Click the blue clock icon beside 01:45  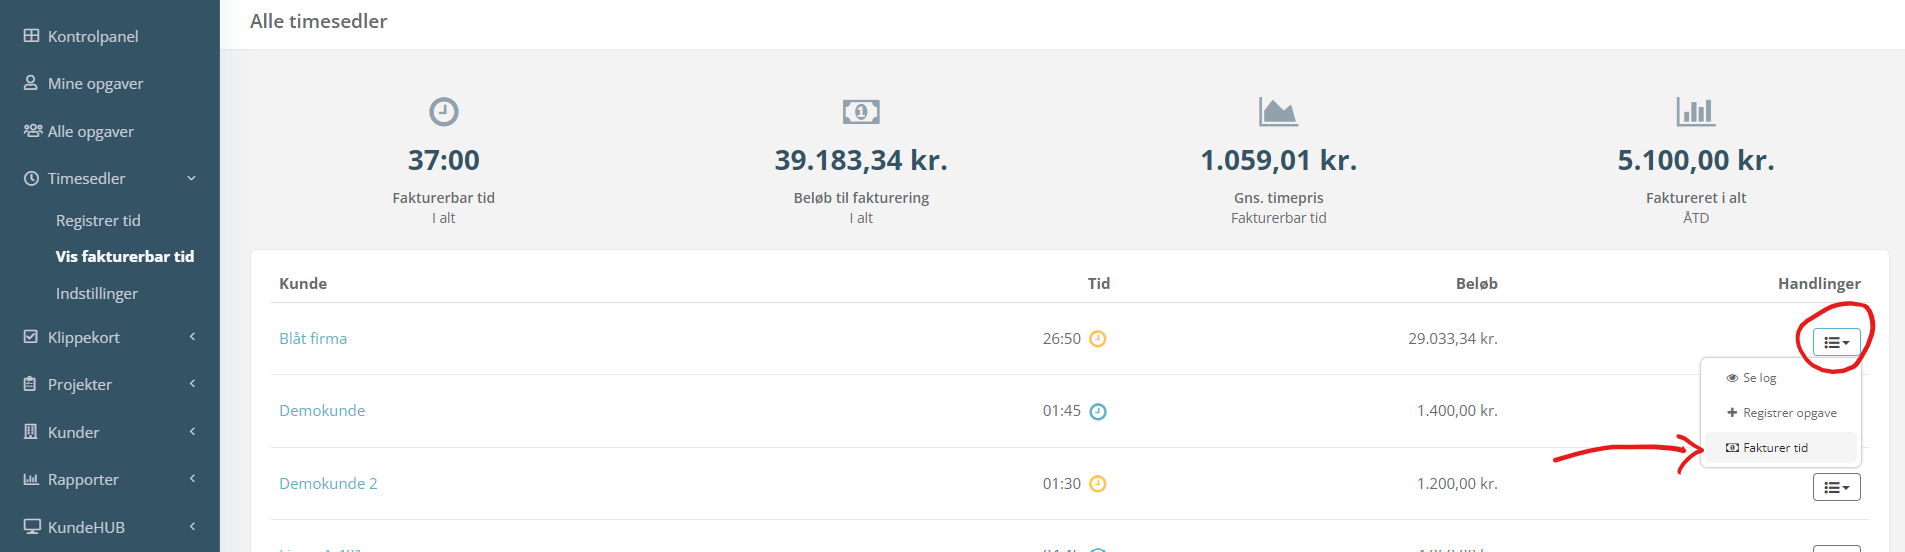pyautogui.click(x=1098, y=411)
